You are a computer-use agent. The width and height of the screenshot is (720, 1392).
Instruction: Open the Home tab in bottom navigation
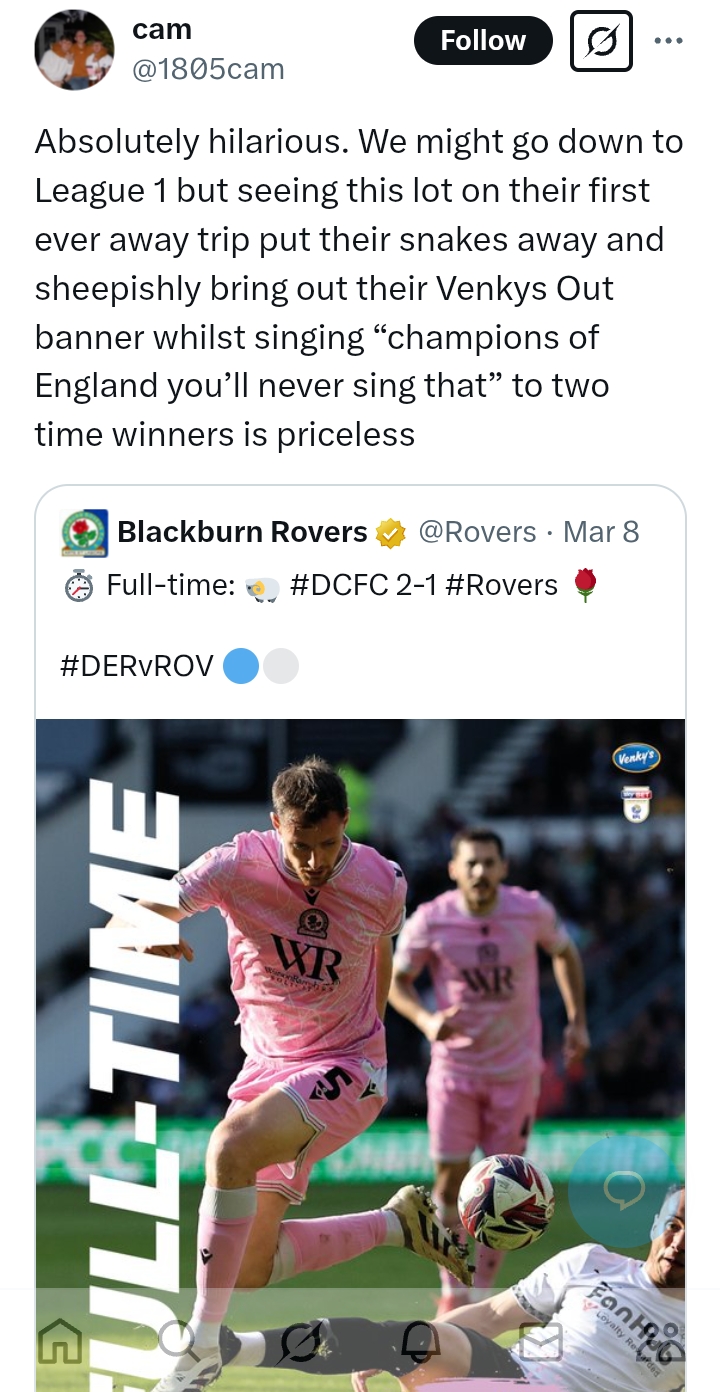(x=59, y=1341)
